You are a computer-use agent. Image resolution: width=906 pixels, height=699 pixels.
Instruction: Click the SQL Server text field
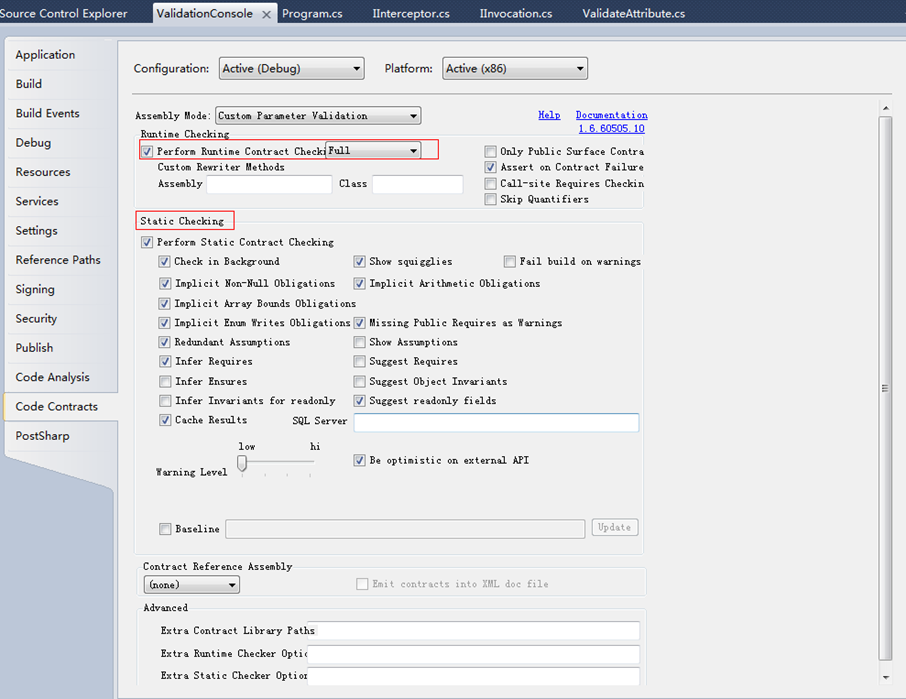[x=496, y=422]
